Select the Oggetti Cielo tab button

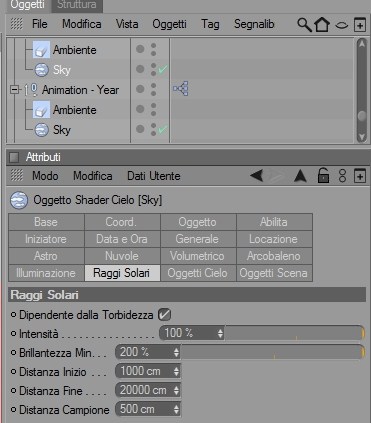pos(198,273)
